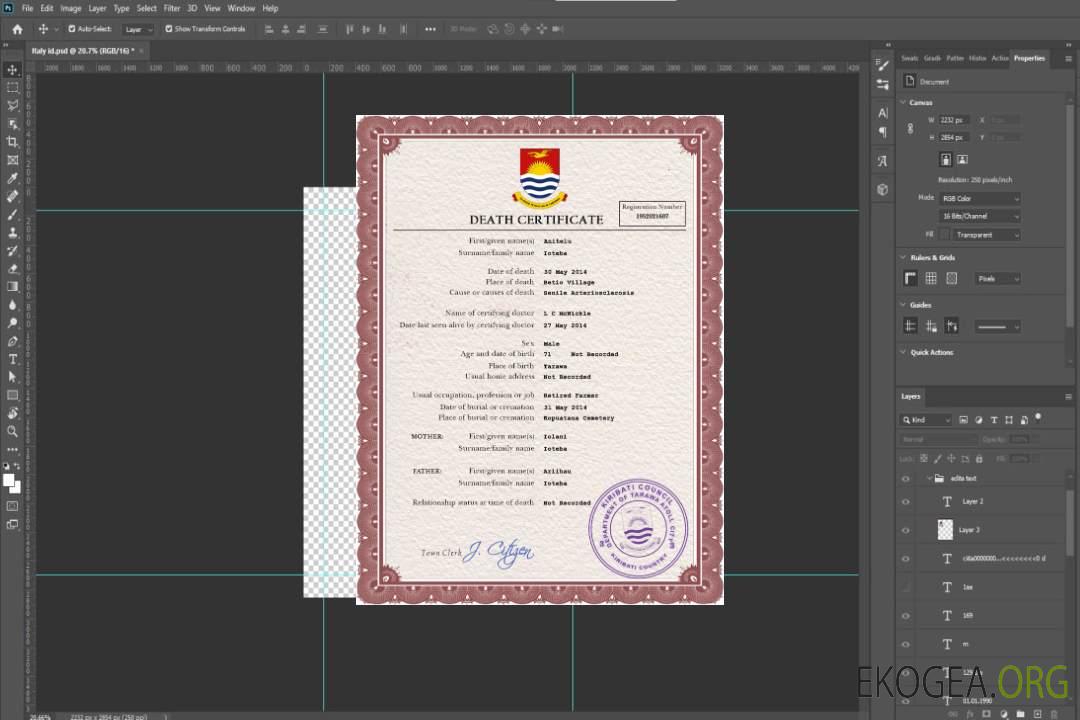Collapse the Quick Actions section
Viewport: 1080px width, 720px height.
tap(903, 352)
